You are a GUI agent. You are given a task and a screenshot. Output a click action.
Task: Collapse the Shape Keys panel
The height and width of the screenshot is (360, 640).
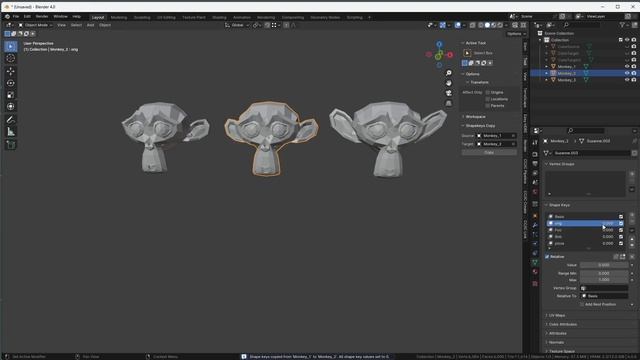pyautogui.click(x=558, y=205)
